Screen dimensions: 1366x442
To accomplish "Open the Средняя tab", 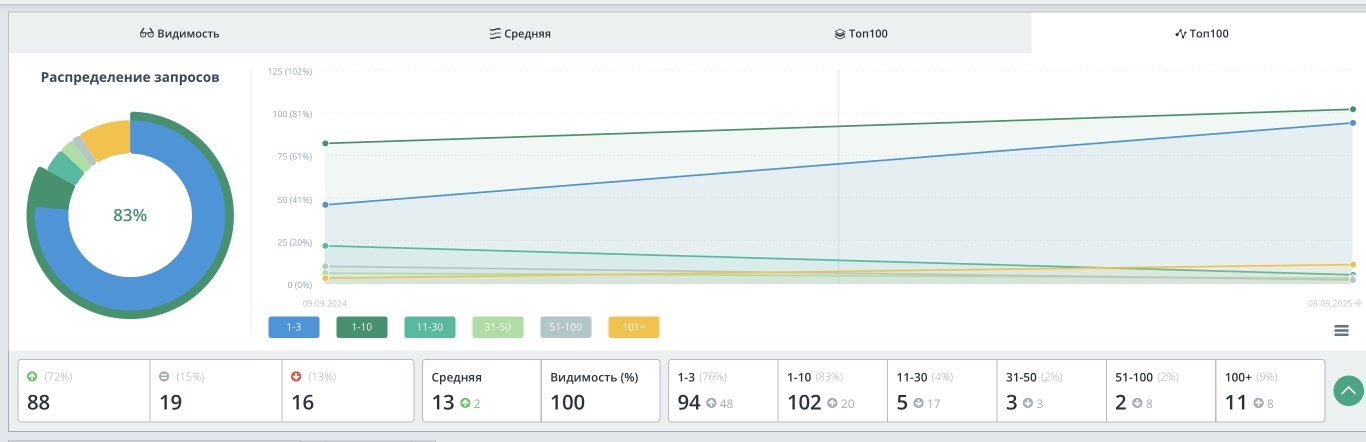I will [x=520, y=33].
